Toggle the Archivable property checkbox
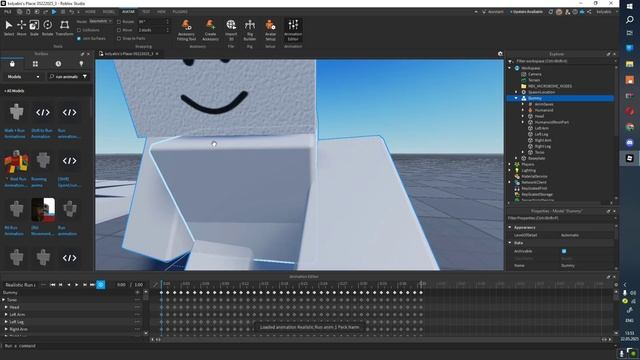 [x=564, y=251]
